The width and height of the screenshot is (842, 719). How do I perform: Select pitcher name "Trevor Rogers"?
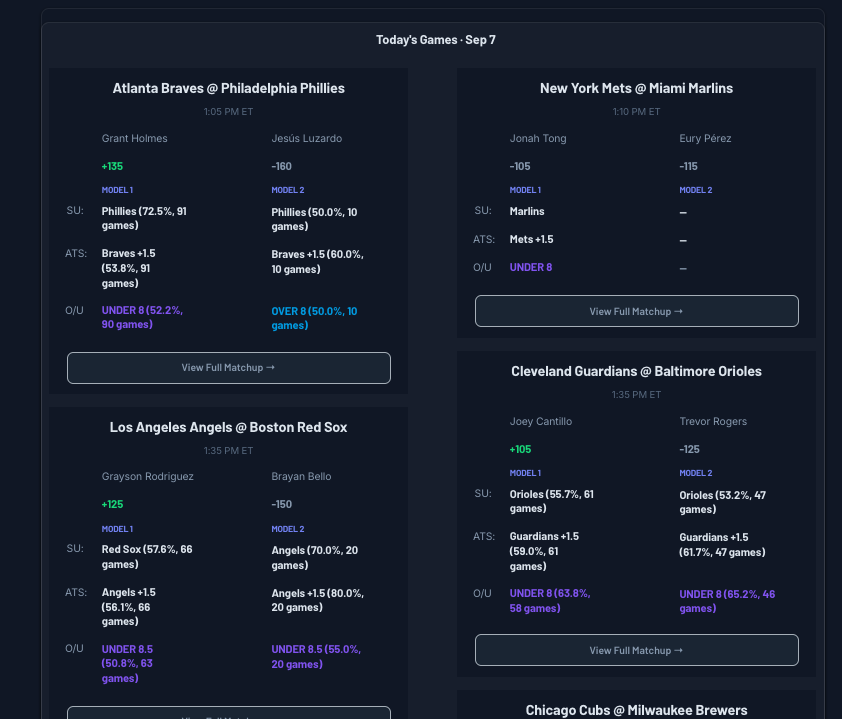click(x=713, y=422)
